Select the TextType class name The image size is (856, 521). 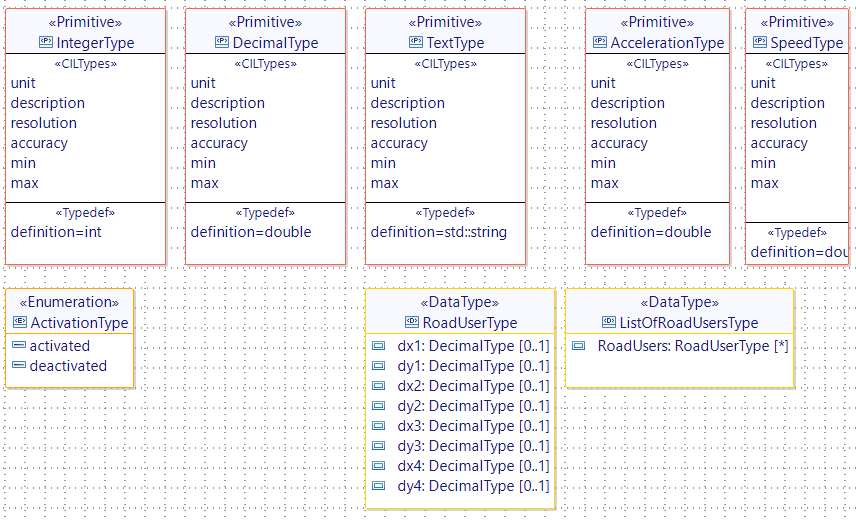(455, 43)
